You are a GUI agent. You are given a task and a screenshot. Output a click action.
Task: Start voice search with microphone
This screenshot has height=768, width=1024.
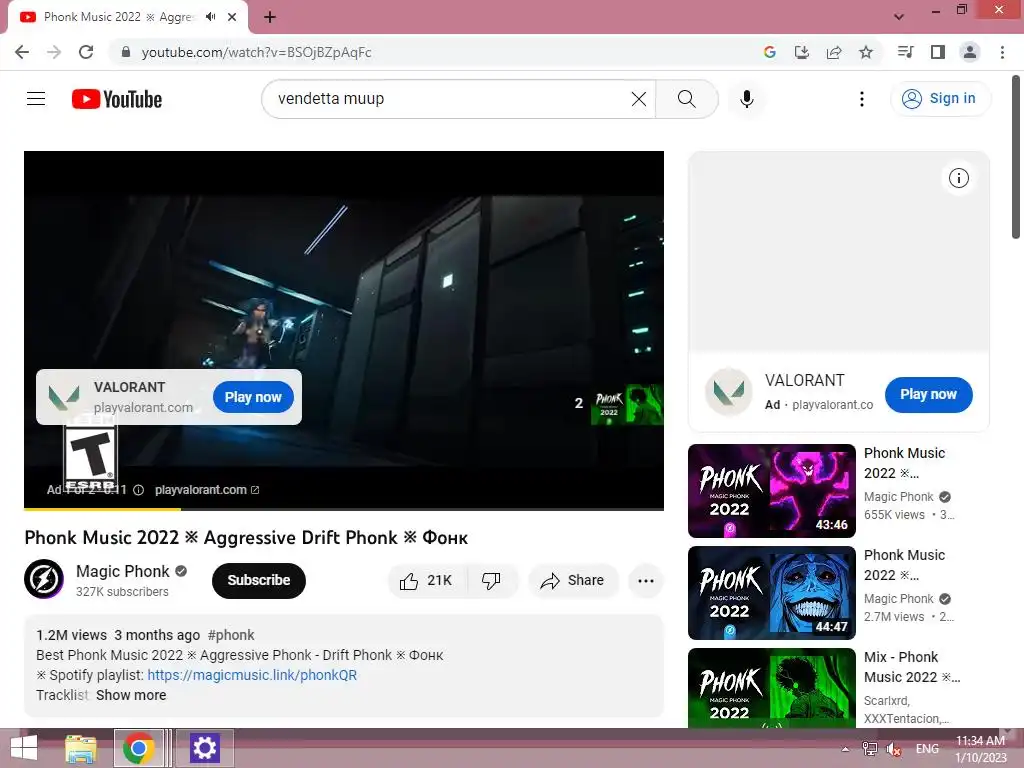coord(746,99)
